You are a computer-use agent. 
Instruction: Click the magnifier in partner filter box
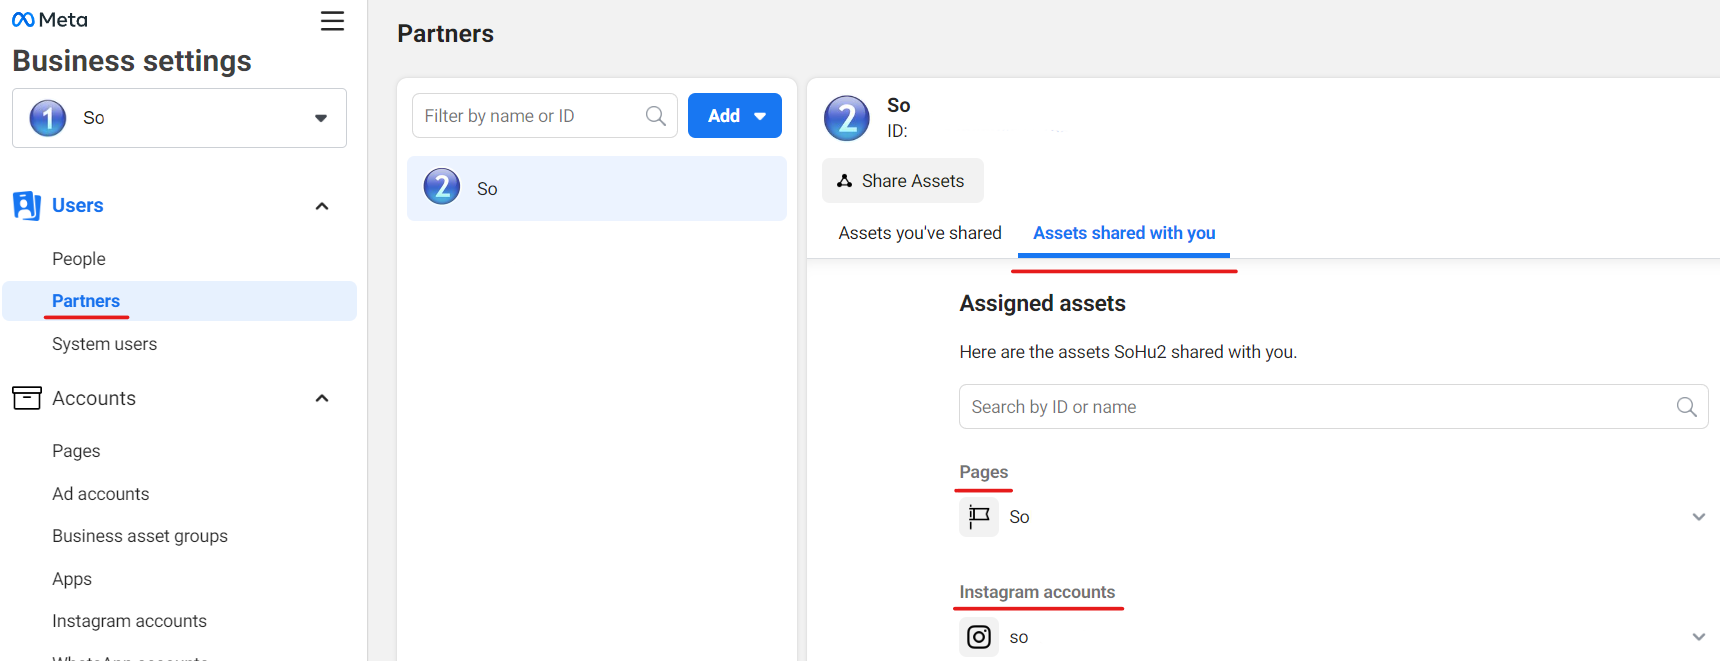(x=656, y=116)
